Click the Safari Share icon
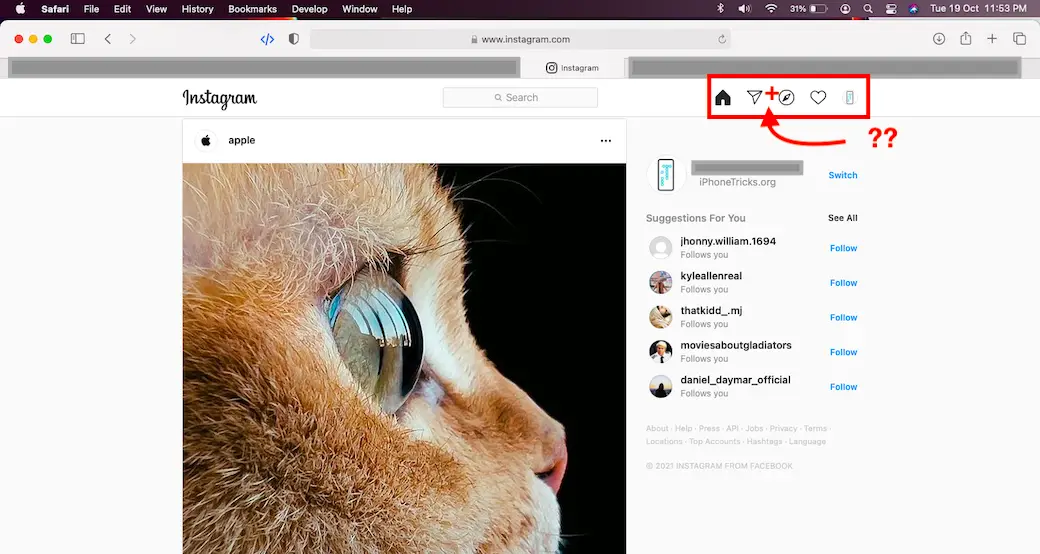Image resolution: width=1040 pixels, height=554 pixels. [x=966, y=39]
